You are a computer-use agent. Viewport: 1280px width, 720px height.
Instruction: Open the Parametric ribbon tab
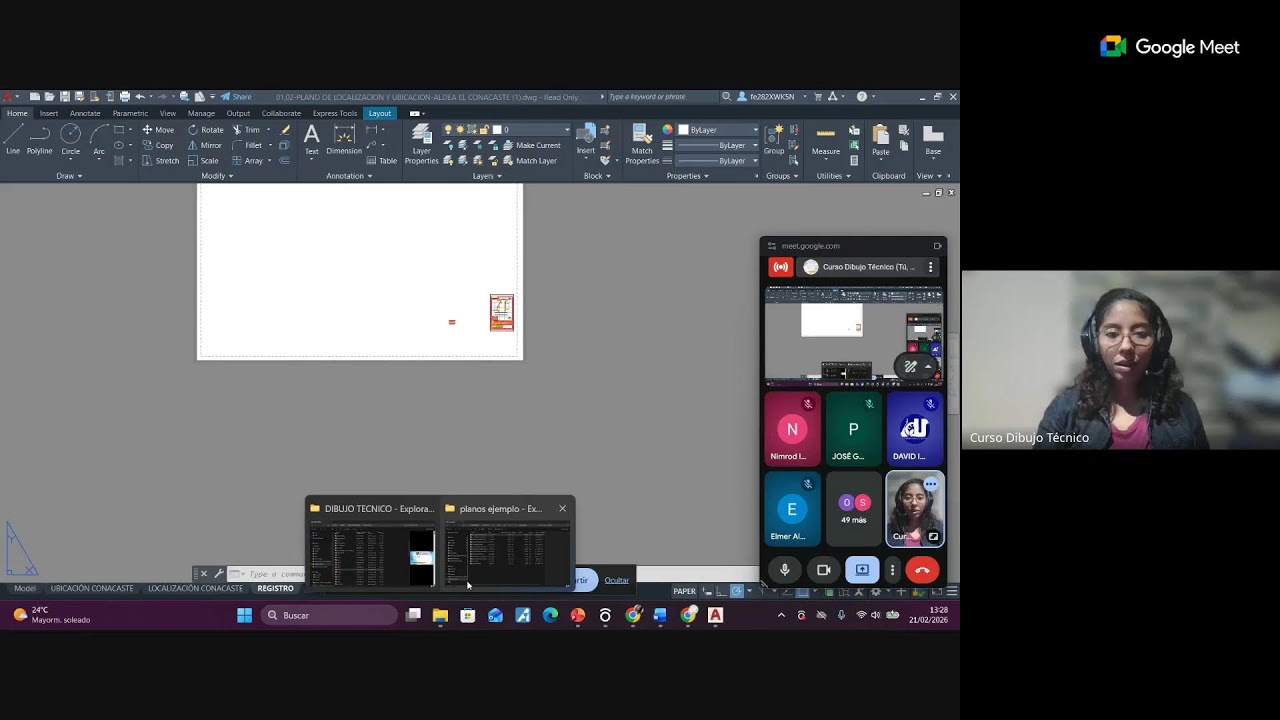[130, 113]
